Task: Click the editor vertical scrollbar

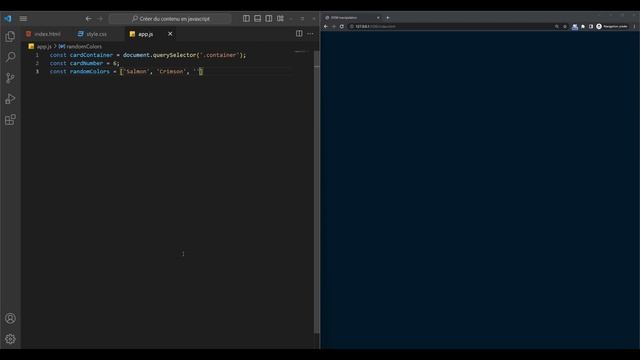Action: point(317,192)
